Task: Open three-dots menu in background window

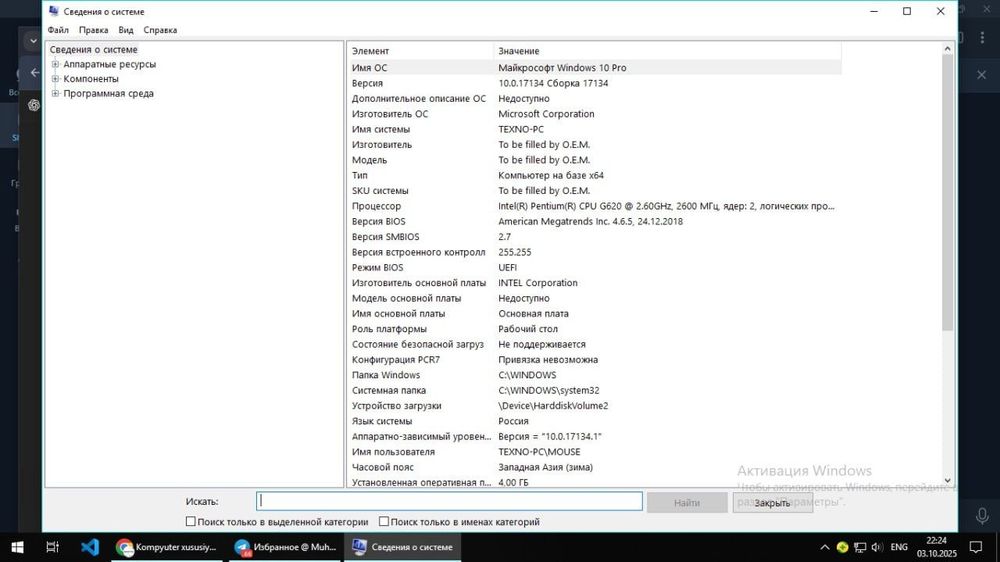Action: 982,38
